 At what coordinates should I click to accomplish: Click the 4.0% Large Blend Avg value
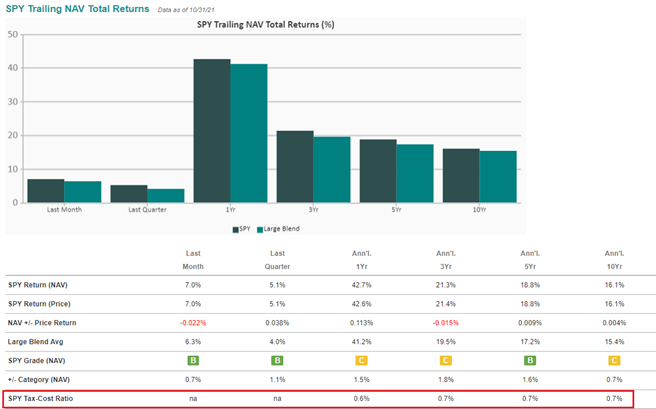point(277,342)
